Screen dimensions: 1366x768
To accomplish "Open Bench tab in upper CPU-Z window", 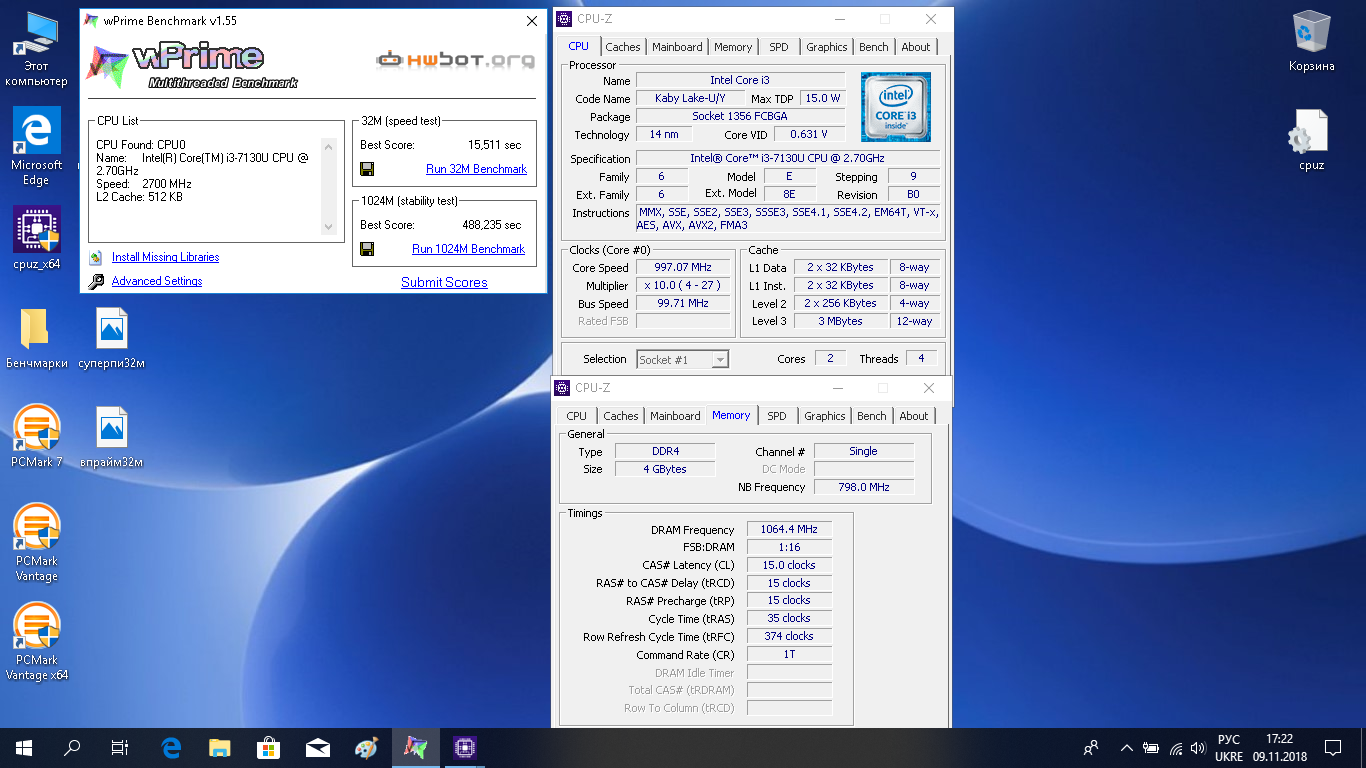I will click(x=874, y=47).
